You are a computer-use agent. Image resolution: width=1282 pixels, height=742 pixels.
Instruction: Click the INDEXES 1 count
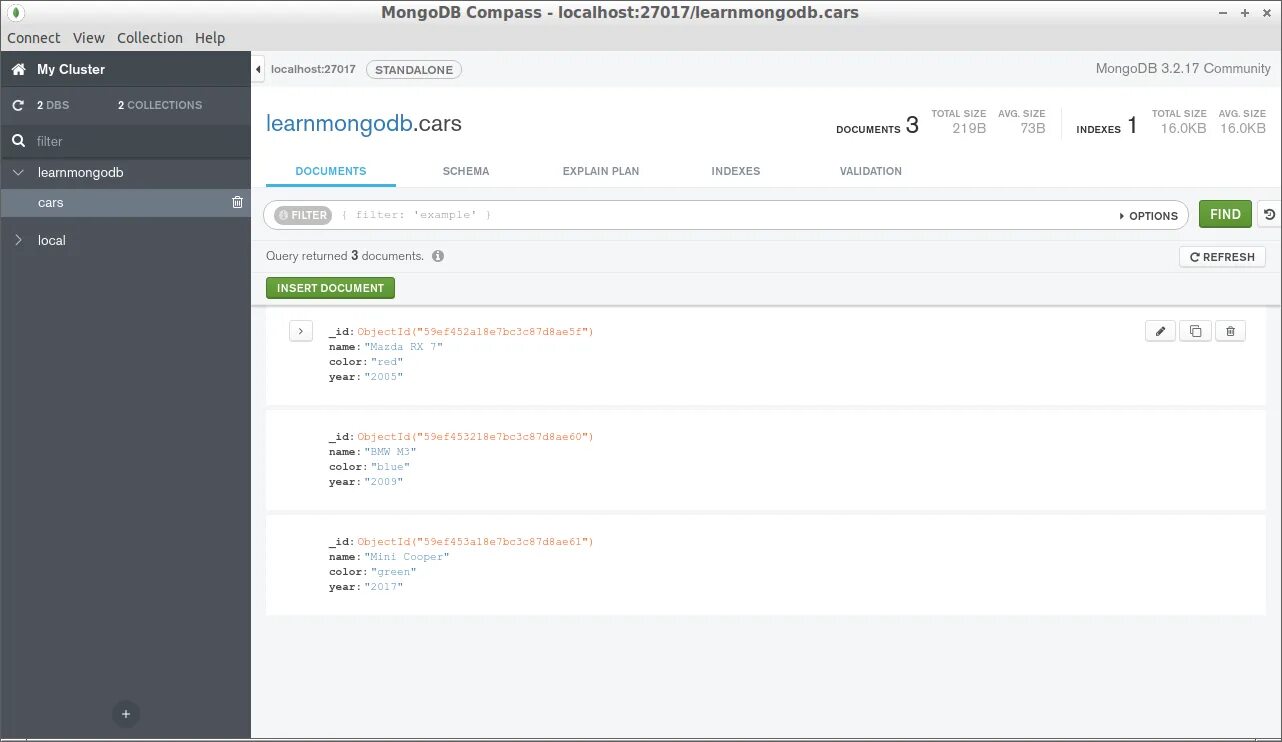1107,126
